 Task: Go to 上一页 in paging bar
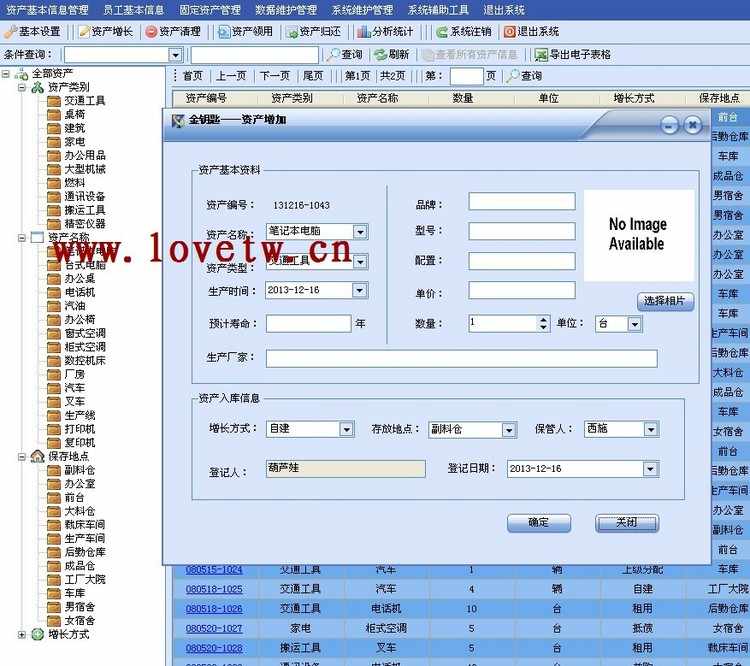tap(231, 76)
